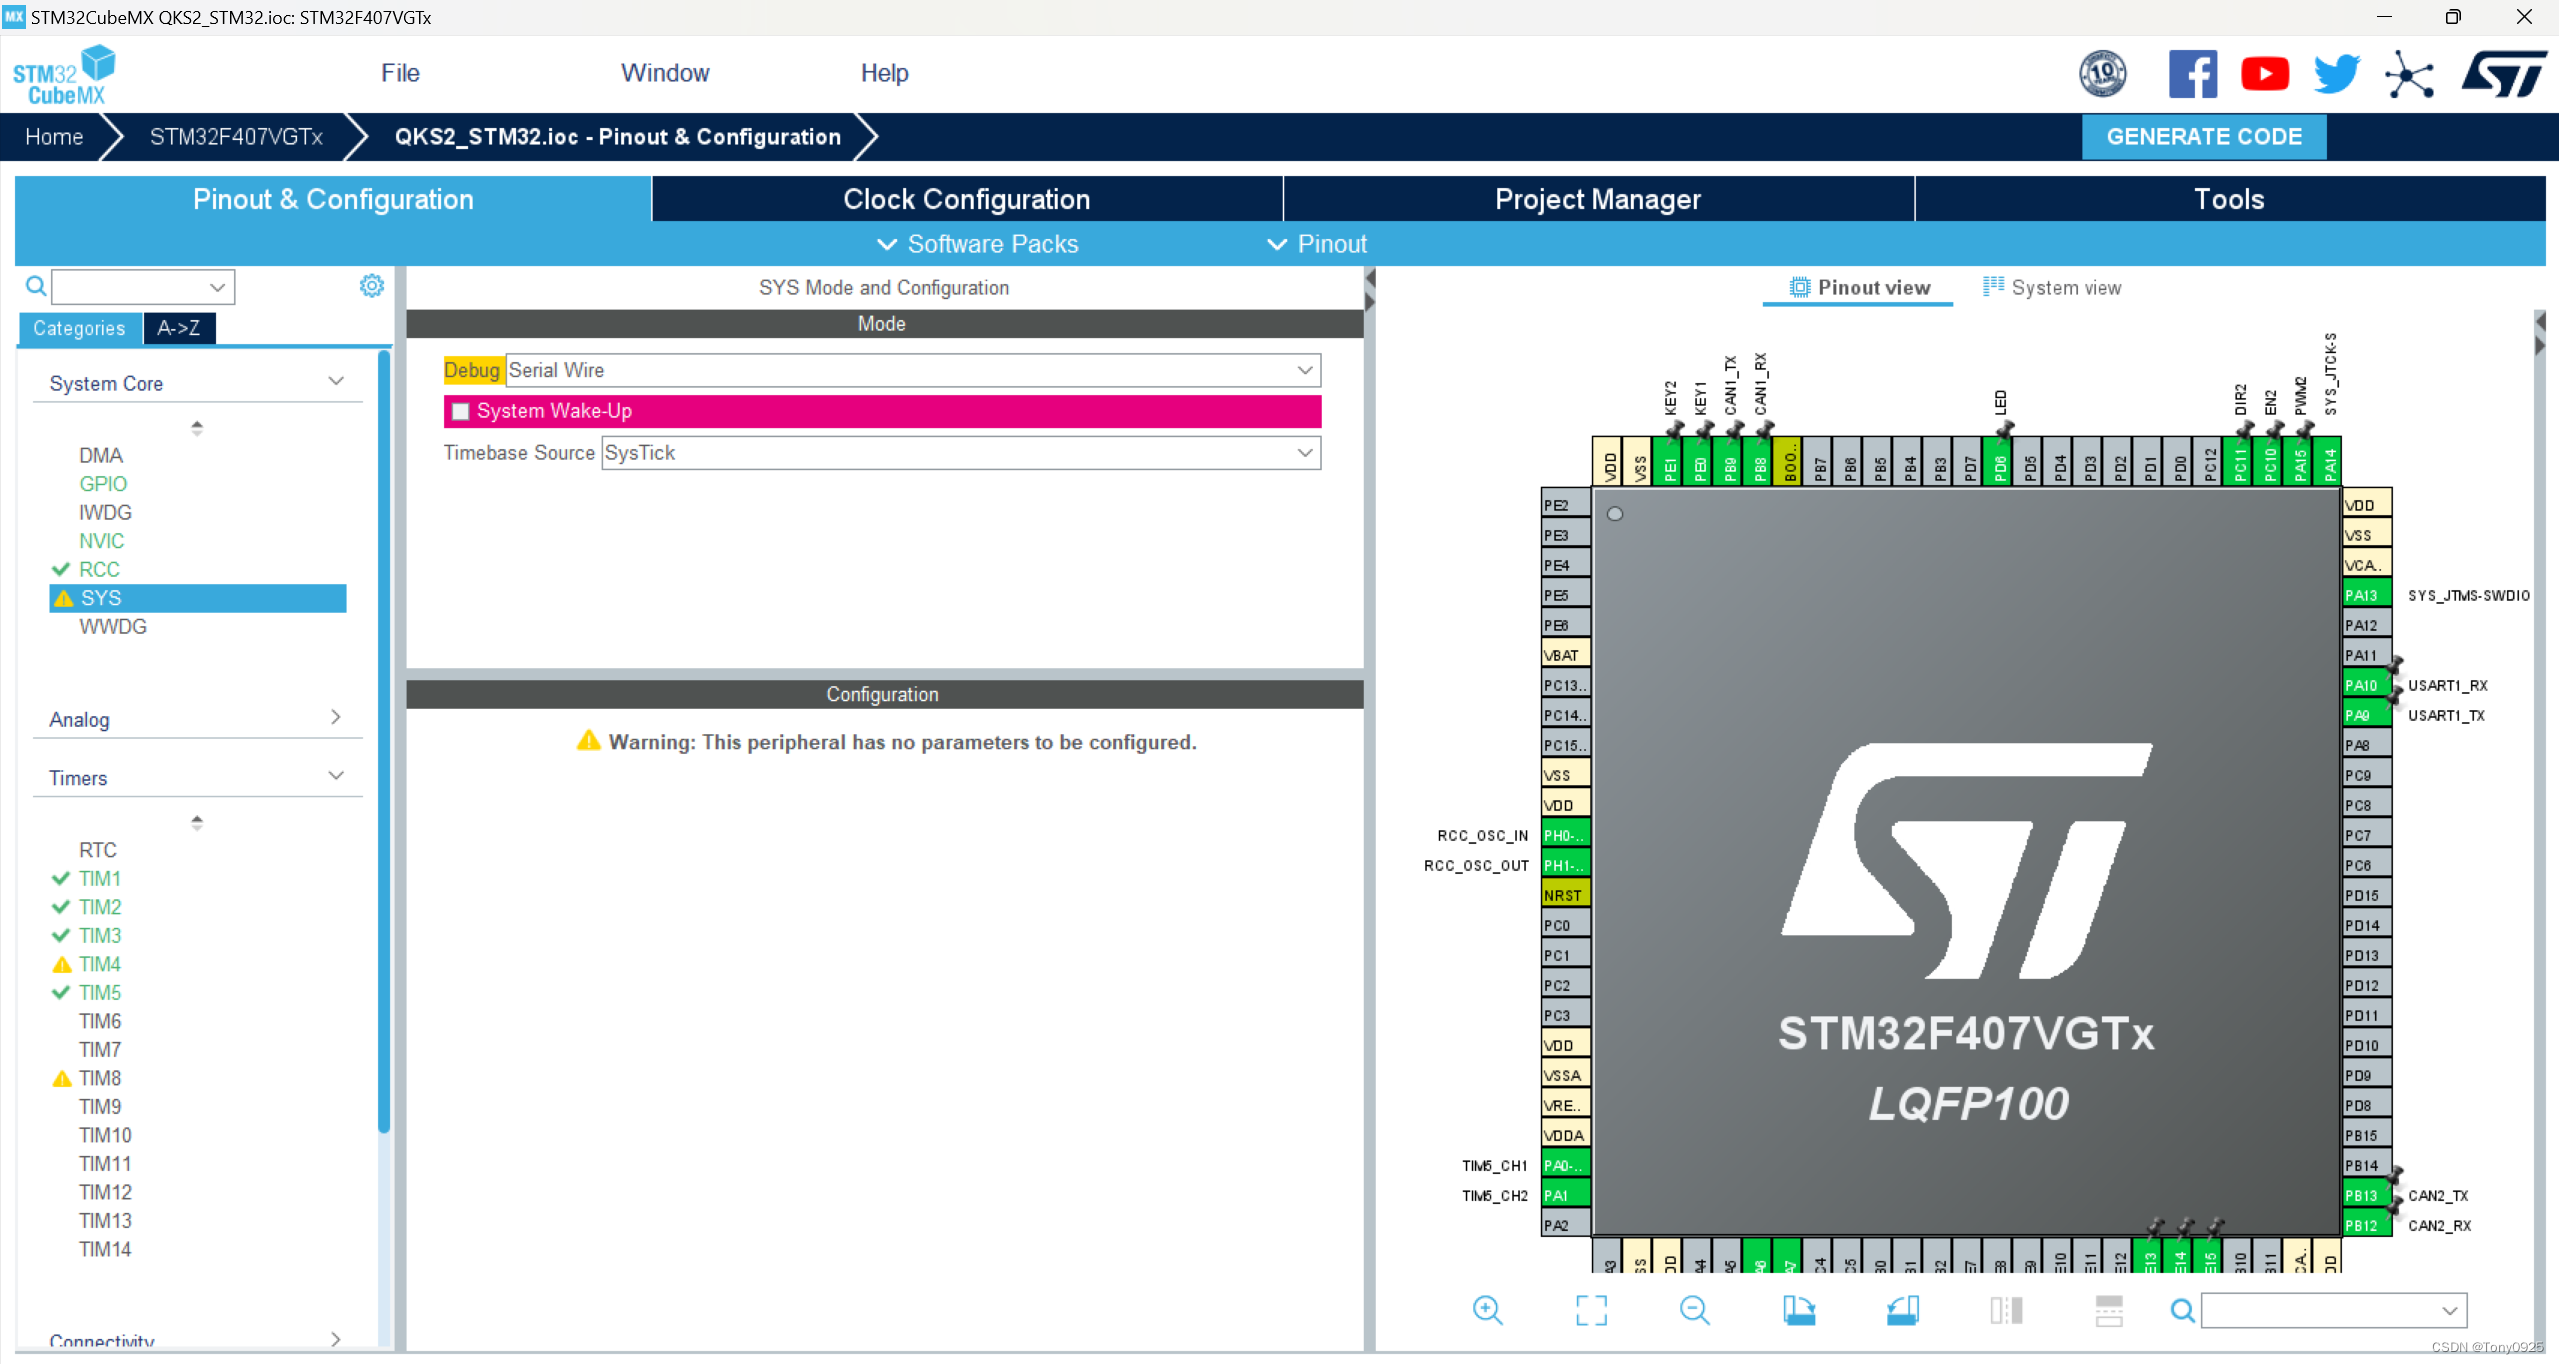Open the Facebook link icon
The width and height of the screenshot is (2559, 1364).
click(x=2192, y=74)
